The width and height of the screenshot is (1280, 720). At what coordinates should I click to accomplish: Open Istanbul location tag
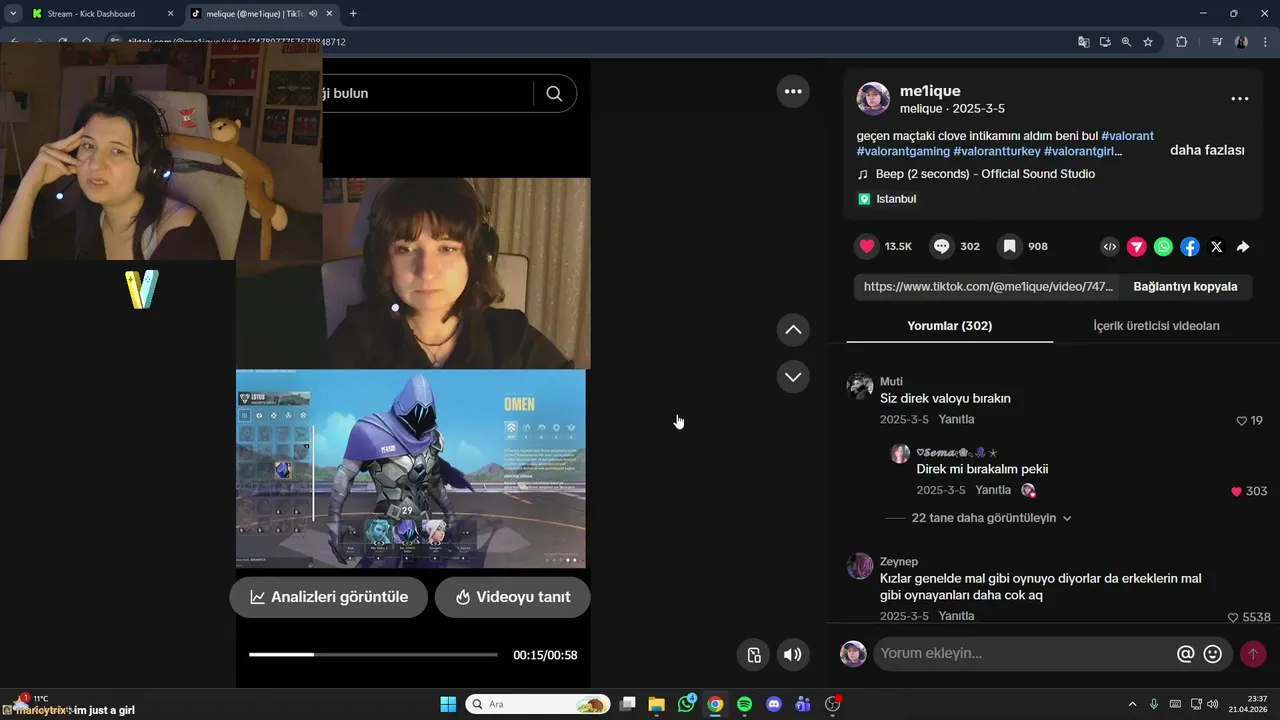(x=887, y=199)
